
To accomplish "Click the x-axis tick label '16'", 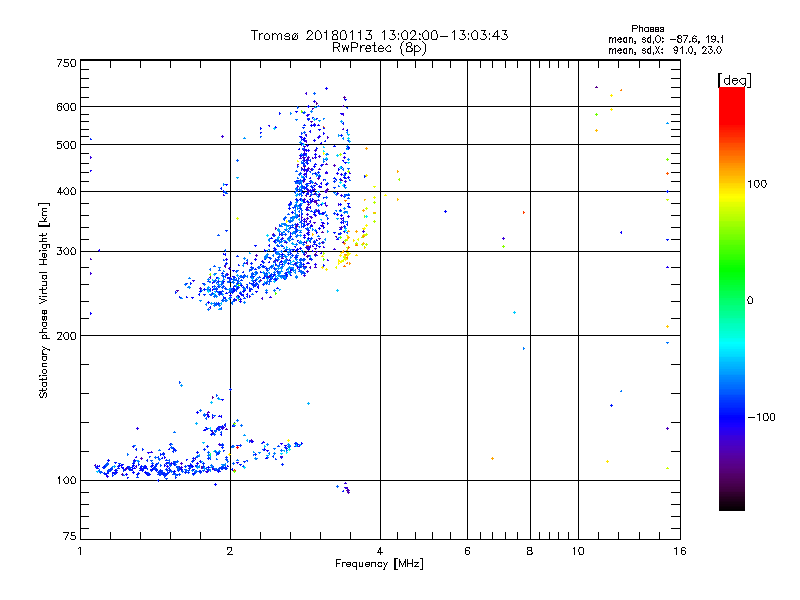I will click(680, 551).
